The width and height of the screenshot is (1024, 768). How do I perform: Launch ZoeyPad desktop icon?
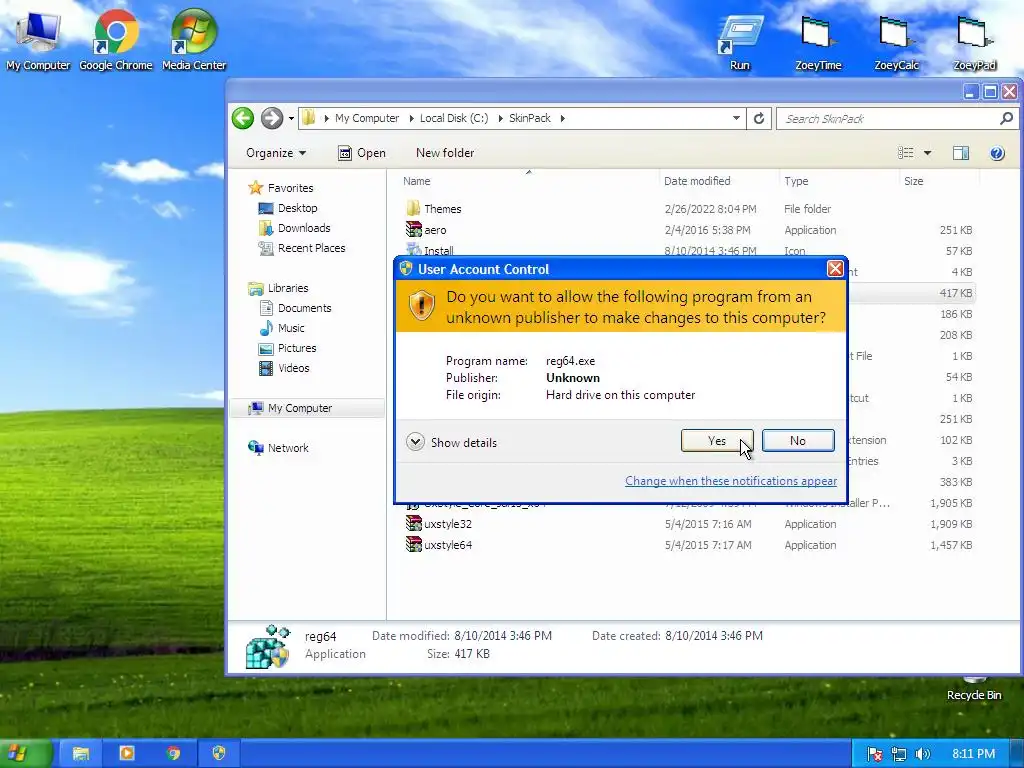pos(974,43)
